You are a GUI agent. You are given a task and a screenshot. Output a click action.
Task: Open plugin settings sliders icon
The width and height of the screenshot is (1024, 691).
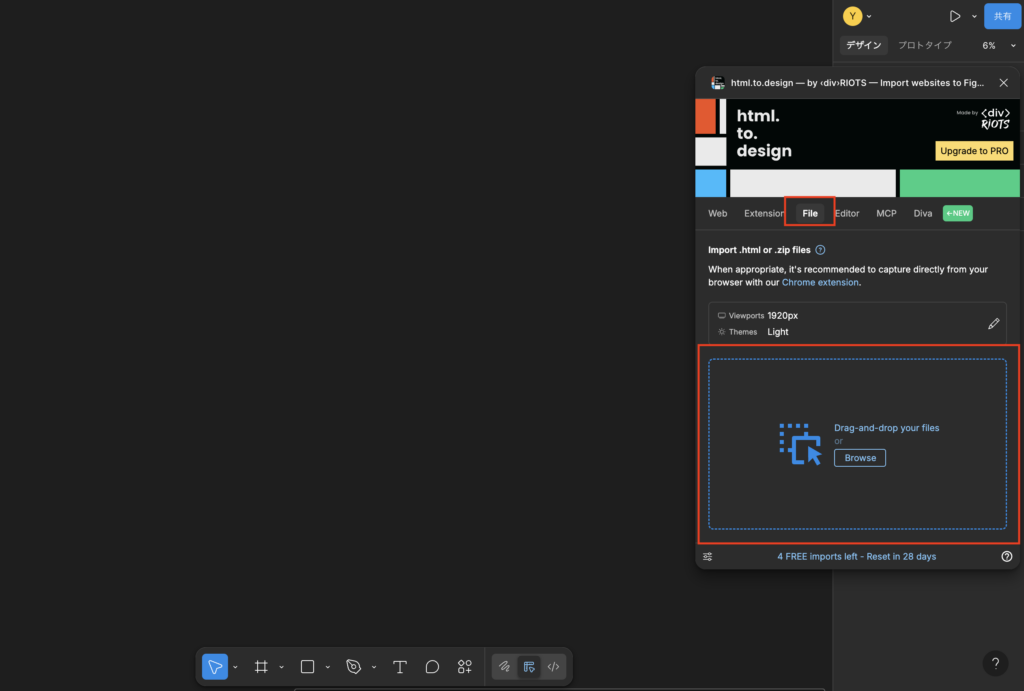707,556
